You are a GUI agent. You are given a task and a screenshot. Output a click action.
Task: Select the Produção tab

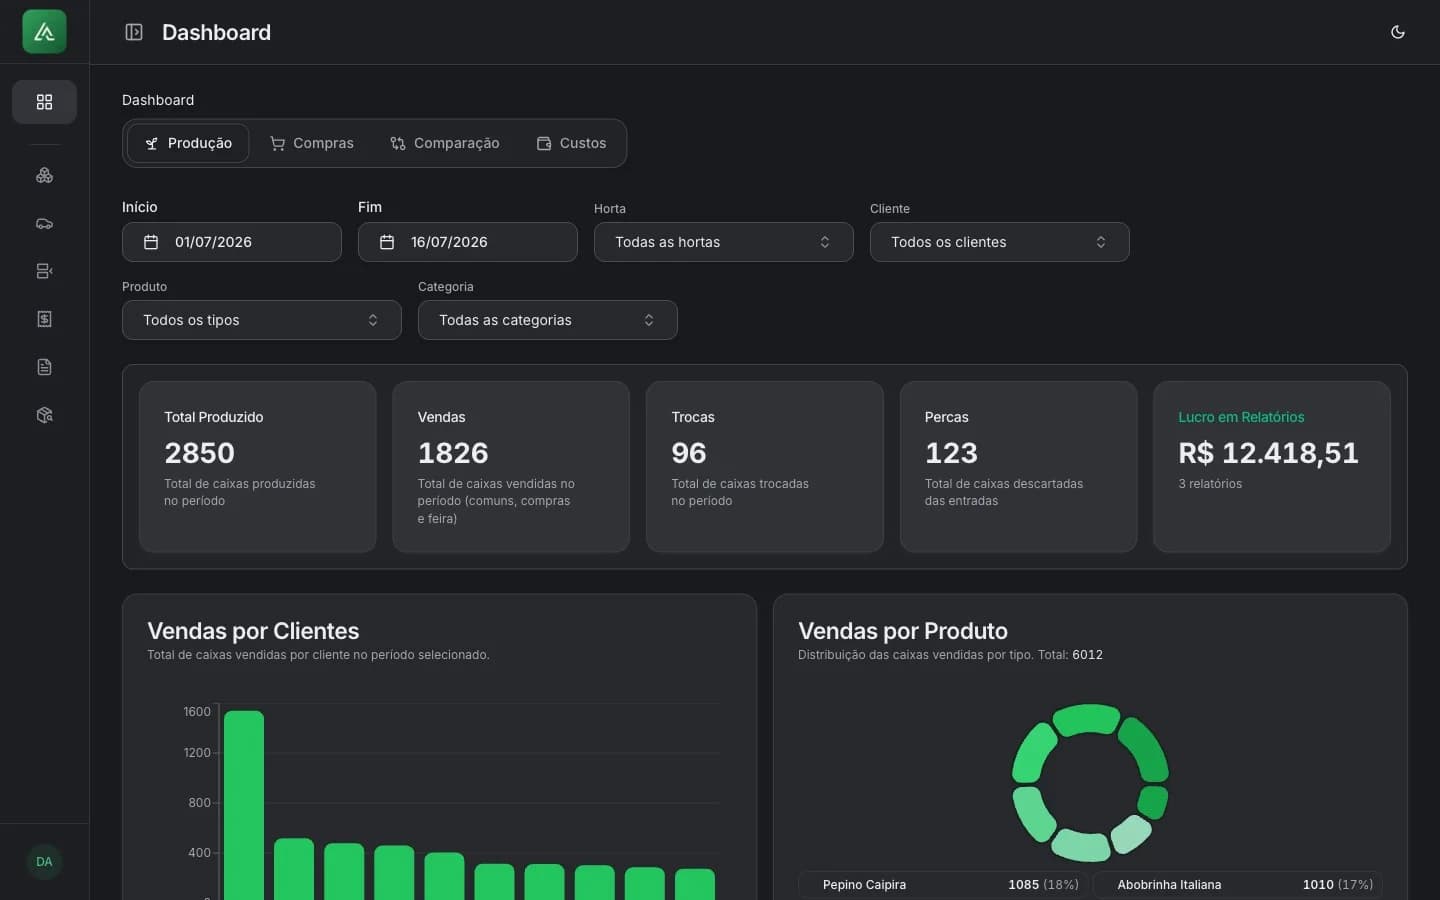[188, 143]
